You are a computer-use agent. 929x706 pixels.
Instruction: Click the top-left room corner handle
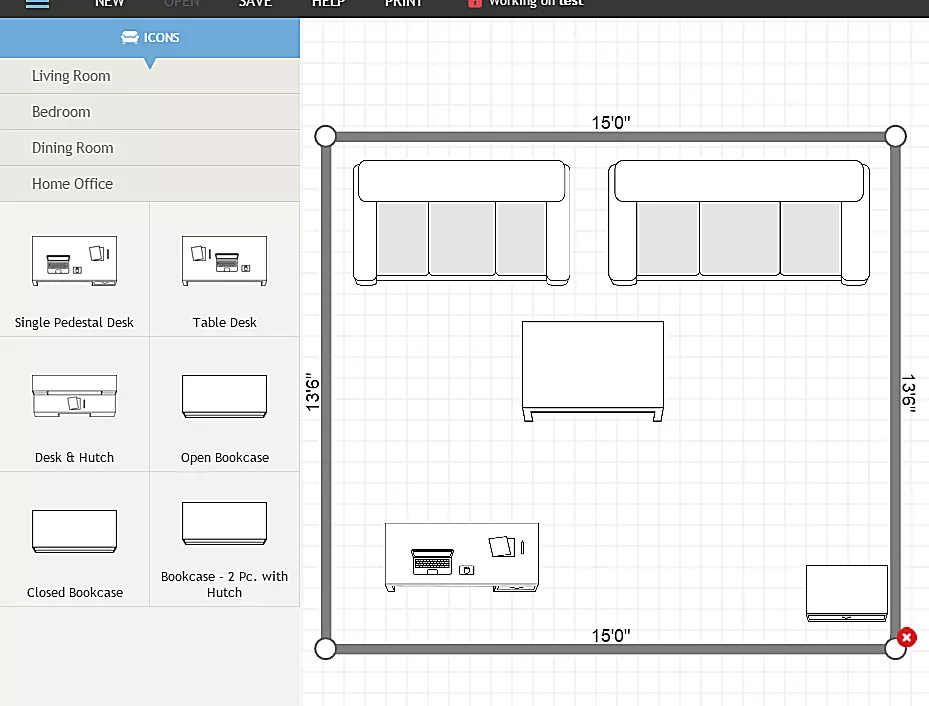pos(325,136)
